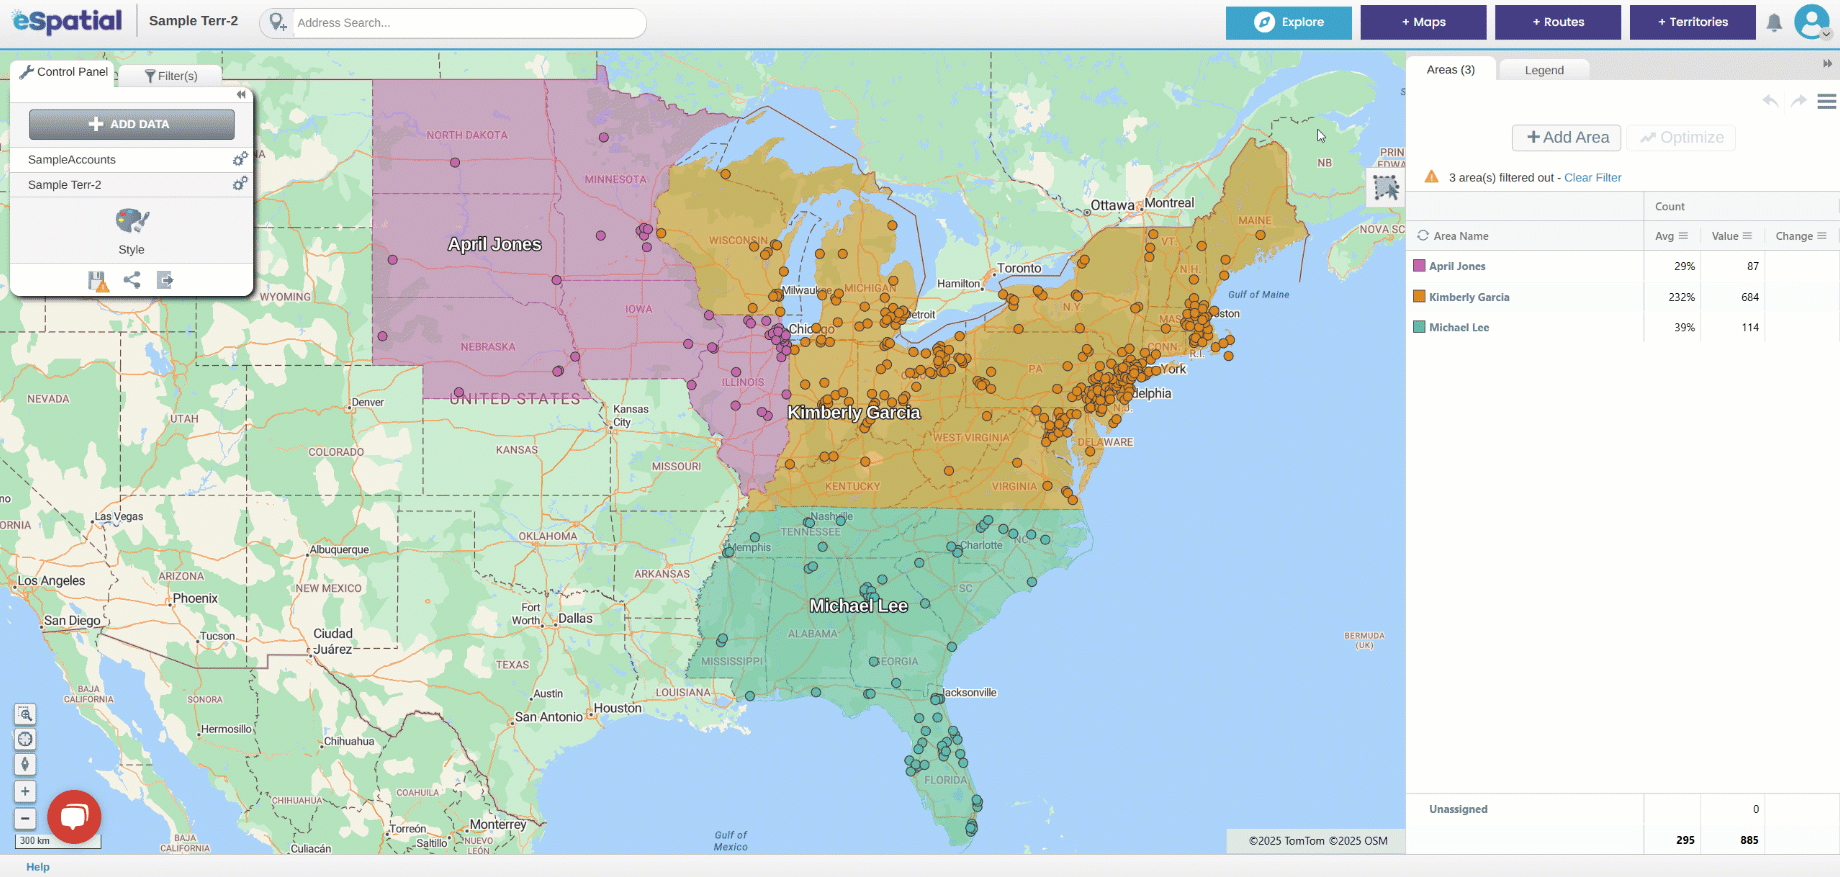The image size is (1840, 877).
Task: Click the Michael Lee map territory label
Action: 858,605
